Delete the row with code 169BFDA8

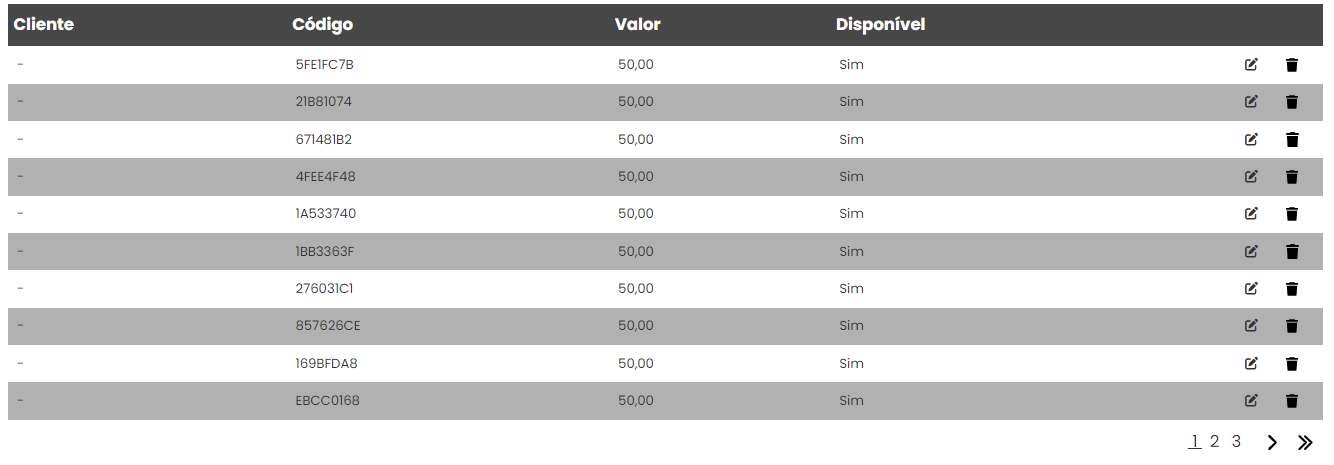1292,364
